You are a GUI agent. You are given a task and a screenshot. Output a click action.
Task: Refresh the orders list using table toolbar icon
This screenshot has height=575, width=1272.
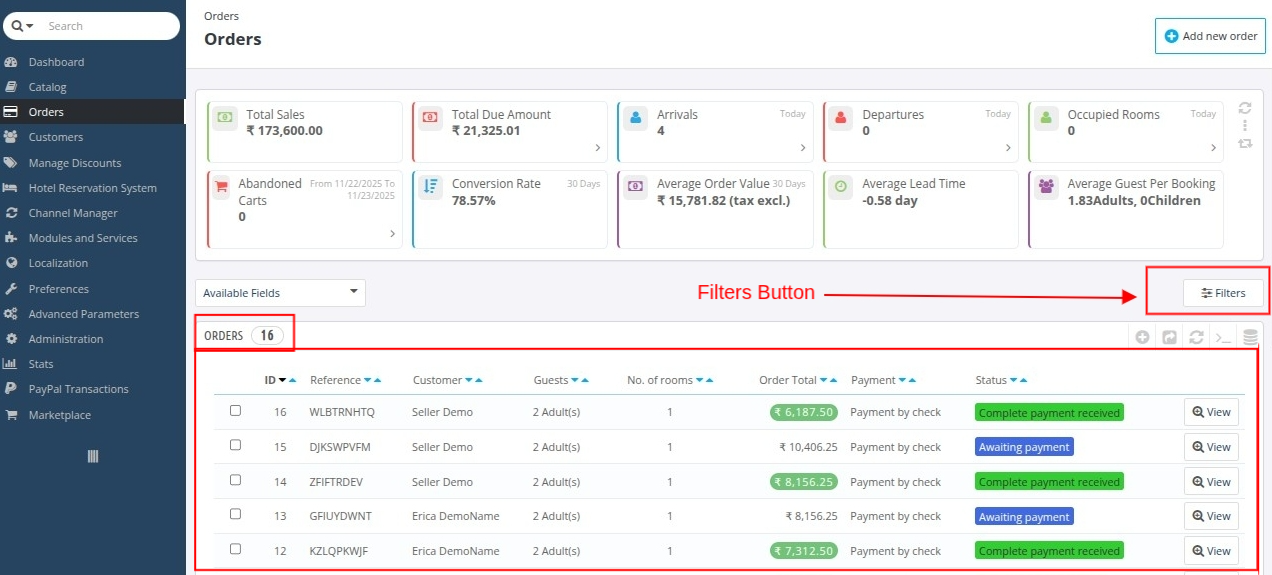coord(1195,337)
